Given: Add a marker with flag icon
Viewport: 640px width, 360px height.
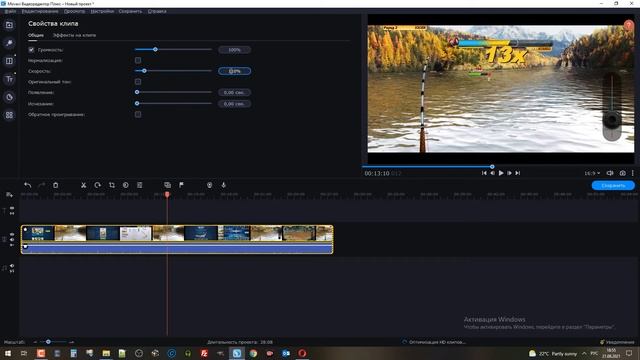Looking at the screenshot, I should coord(182,185).
